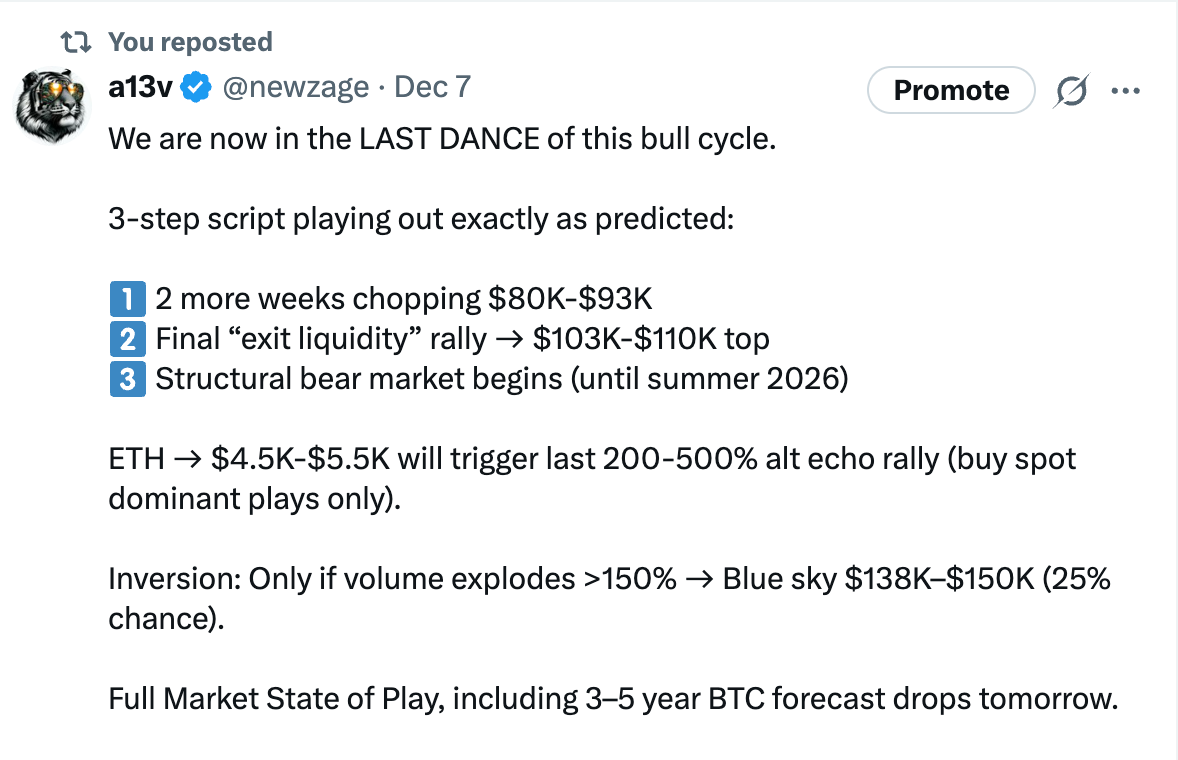Screen dimensions: 1178x760
Task: Click the "3-step script playing out" line
Action: point(420,218)
